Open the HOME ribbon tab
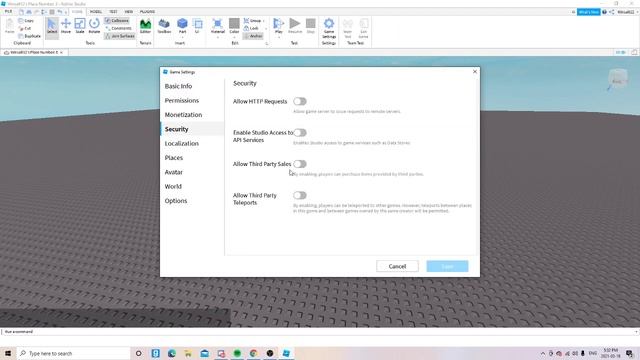This screenshot has width=640, height=360. [77, 12]
